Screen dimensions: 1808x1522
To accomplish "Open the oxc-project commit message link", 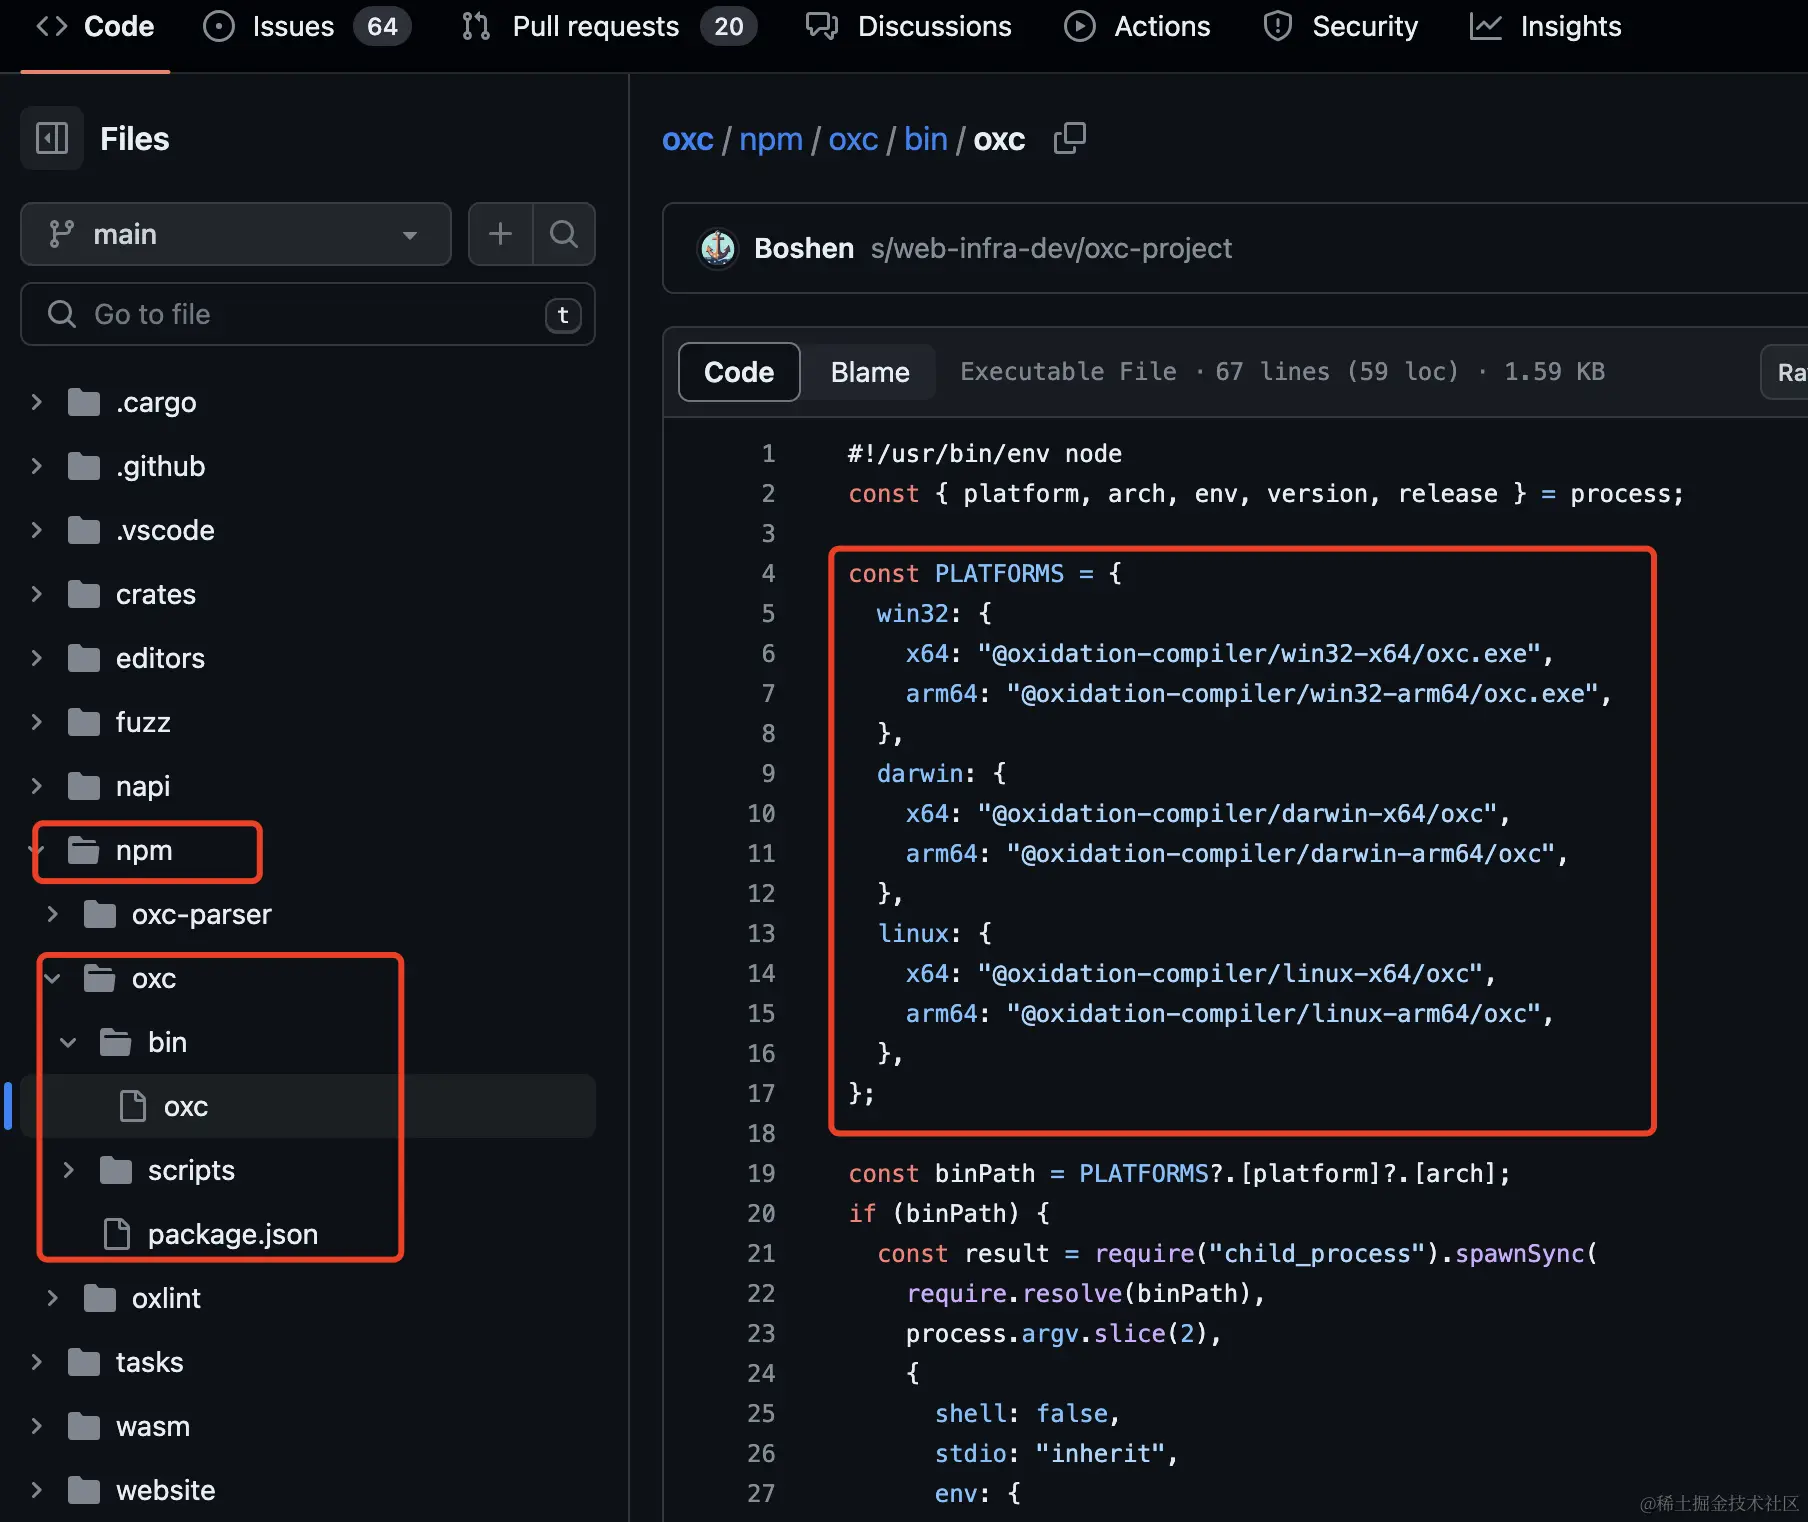I will coord(1051,248).
